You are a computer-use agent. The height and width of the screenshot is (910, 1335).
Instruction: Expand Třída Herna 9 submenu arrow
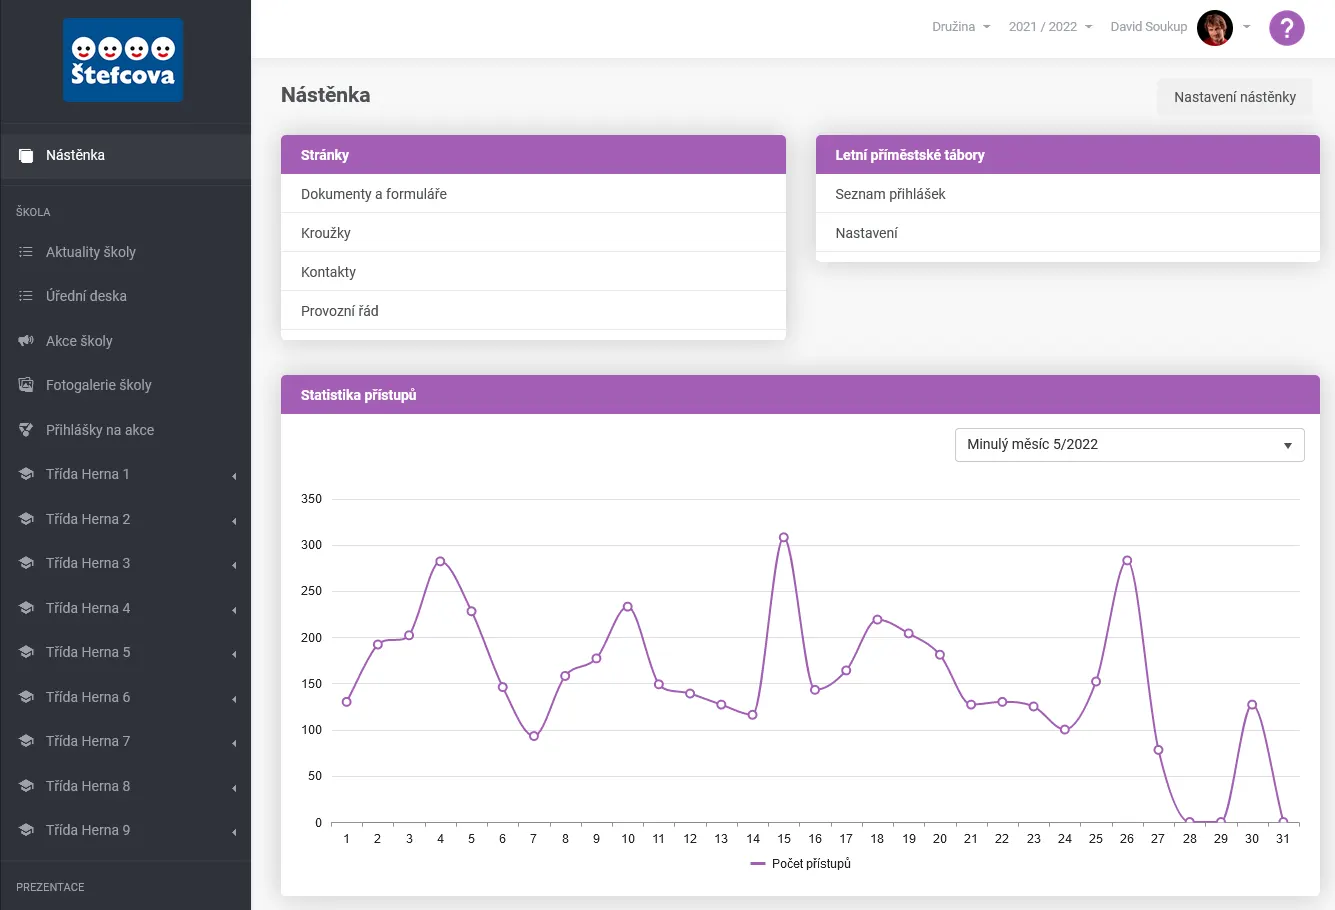point(234,832)
